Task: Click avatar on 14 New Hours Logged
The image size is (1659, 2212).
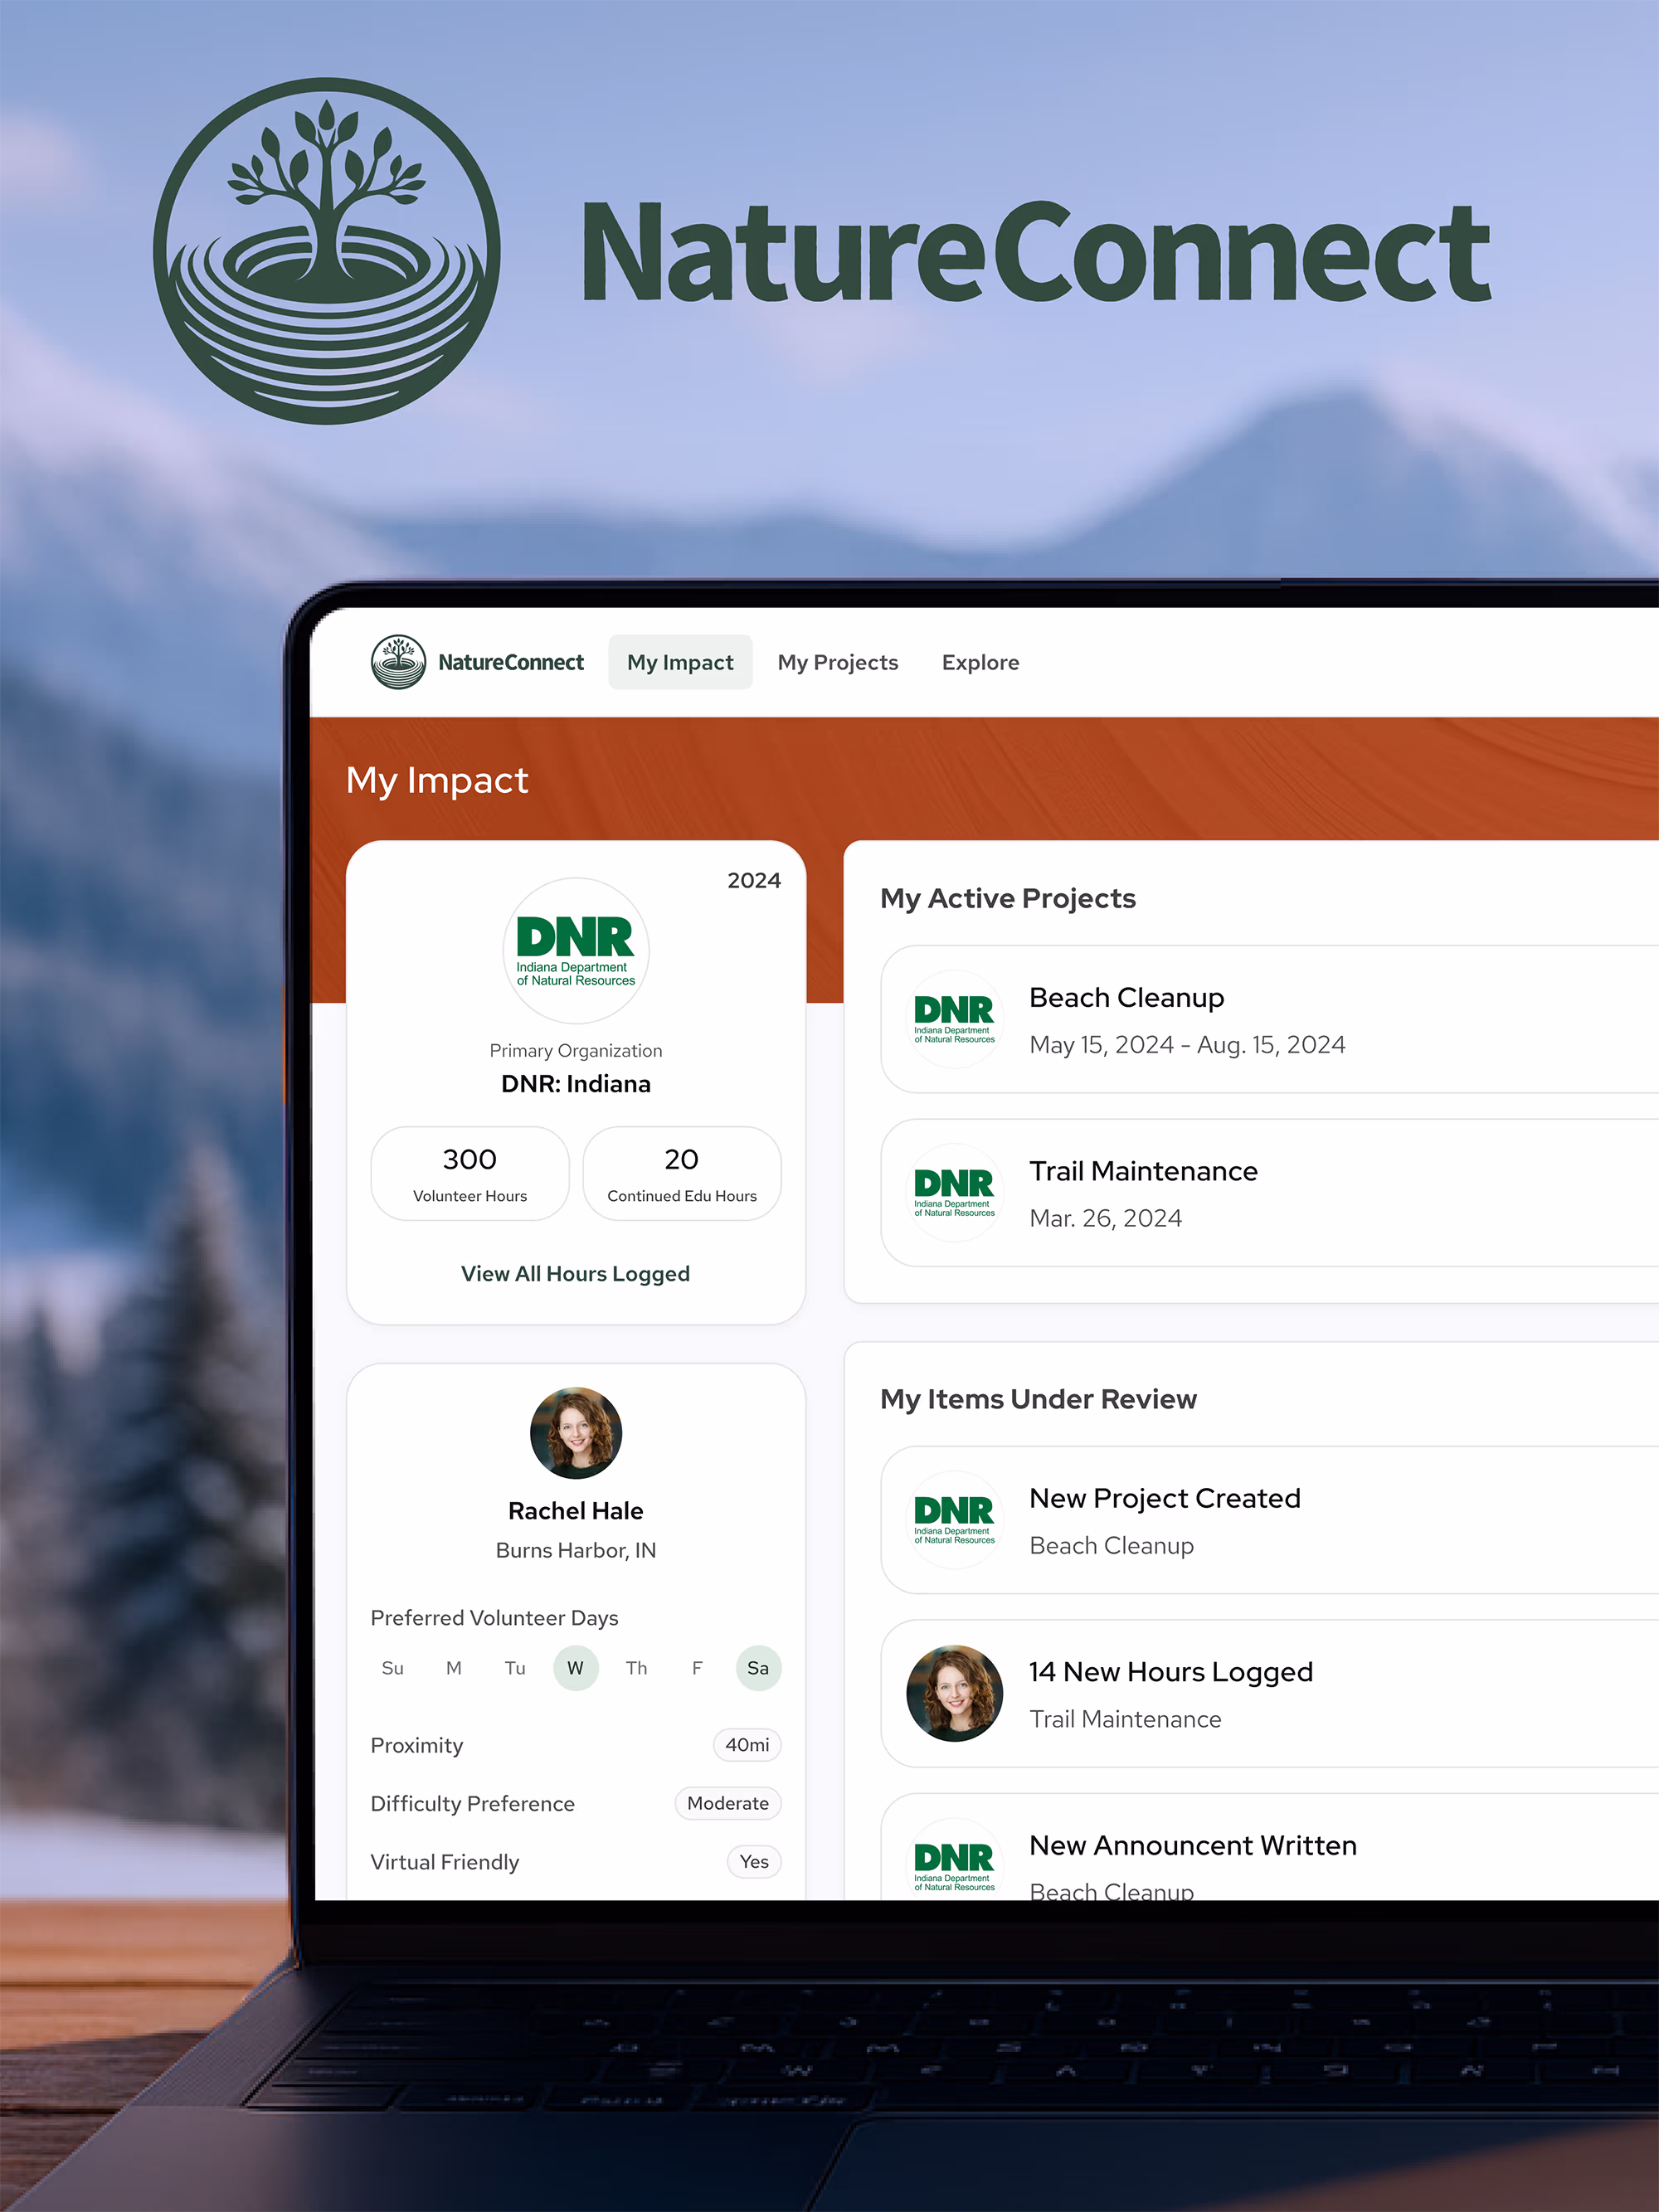Action: click(x=955, y=1694)
